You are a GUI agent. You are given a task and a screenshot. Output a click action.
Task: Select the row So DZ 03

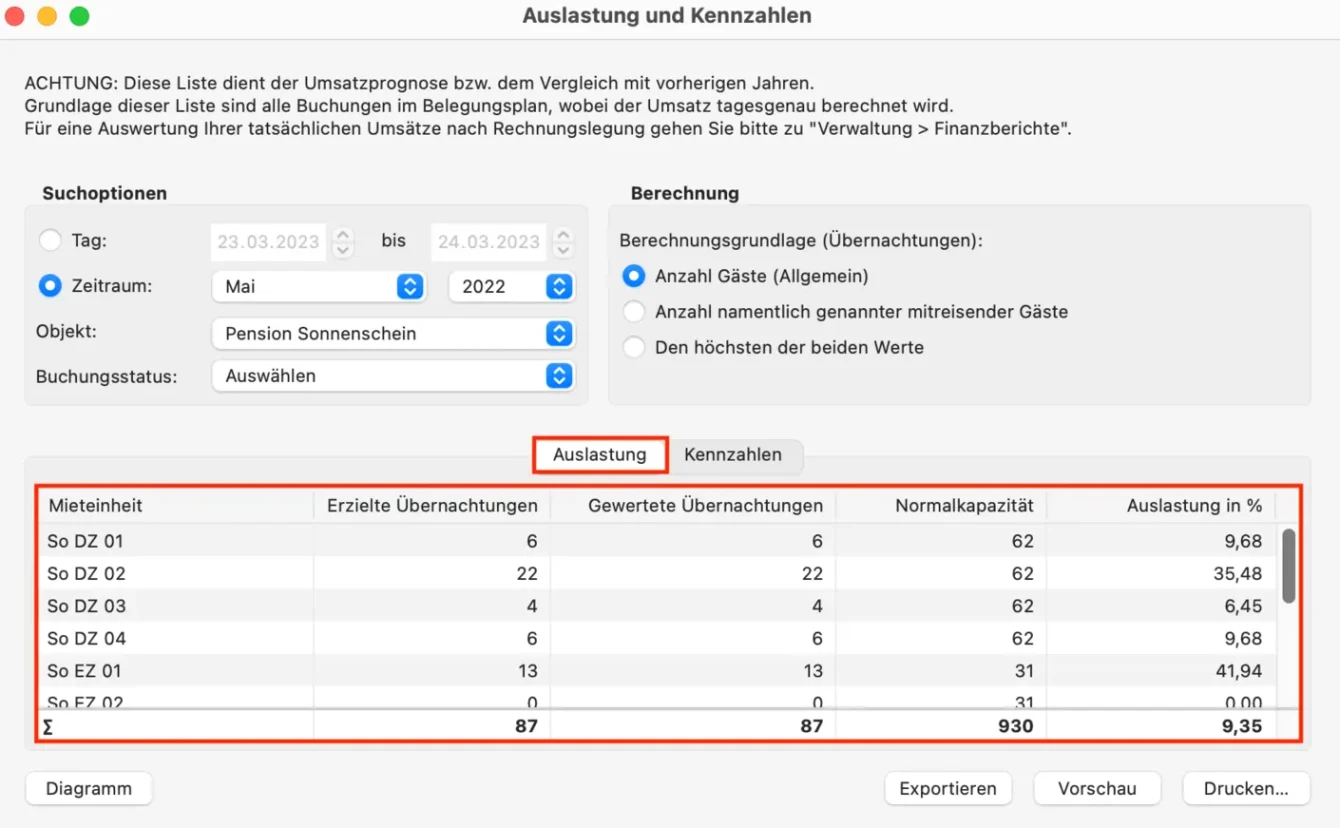pyautogui.click(x=657, y=606)
